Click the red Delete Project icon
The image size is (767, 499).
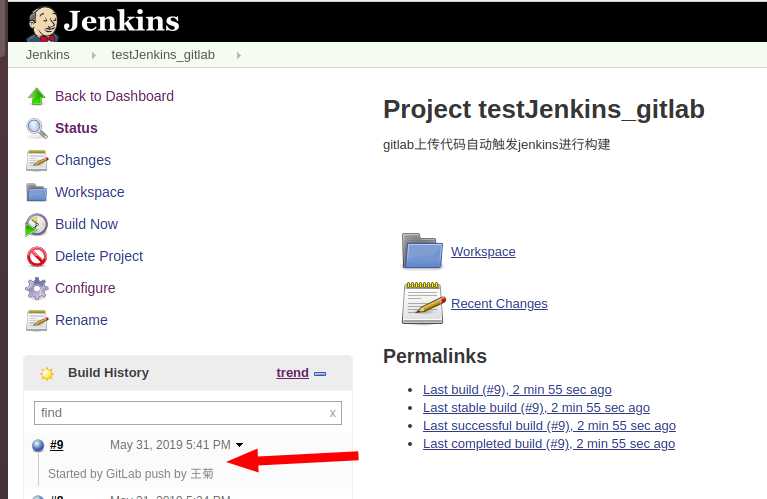point(37,256)
